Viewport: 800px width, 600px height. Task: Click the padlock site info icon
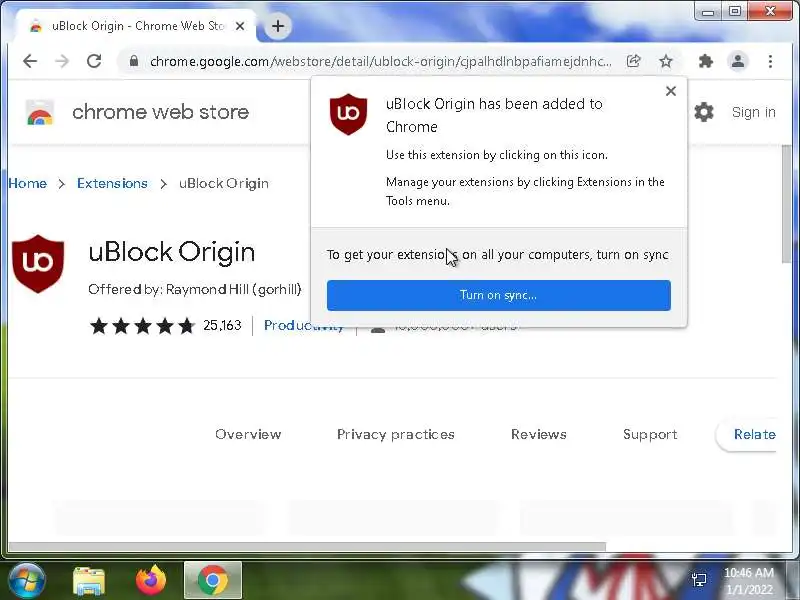[x=134, y=62]
